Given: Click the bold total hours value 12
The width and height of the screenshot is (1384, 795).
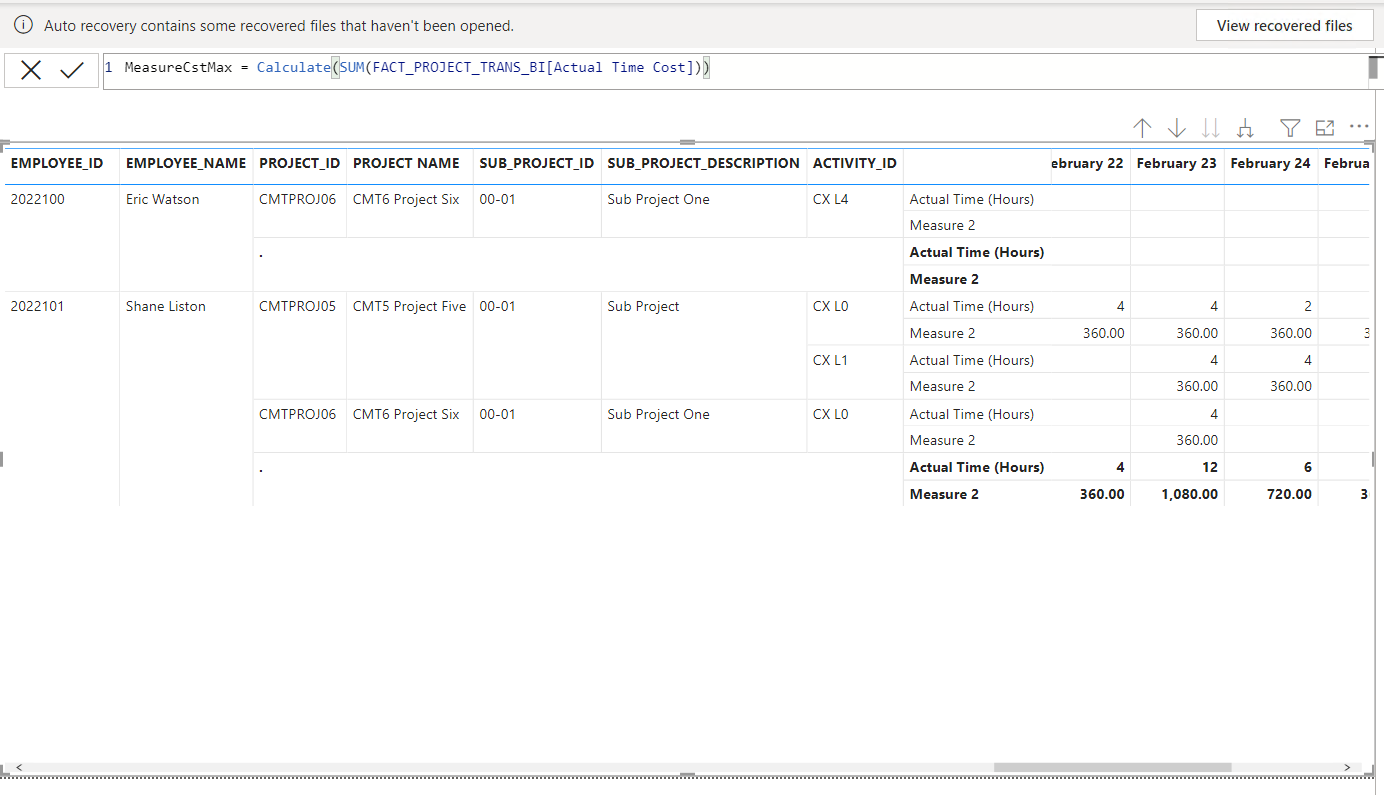Looking at the screenshot, I should (x=1210, y=467).
